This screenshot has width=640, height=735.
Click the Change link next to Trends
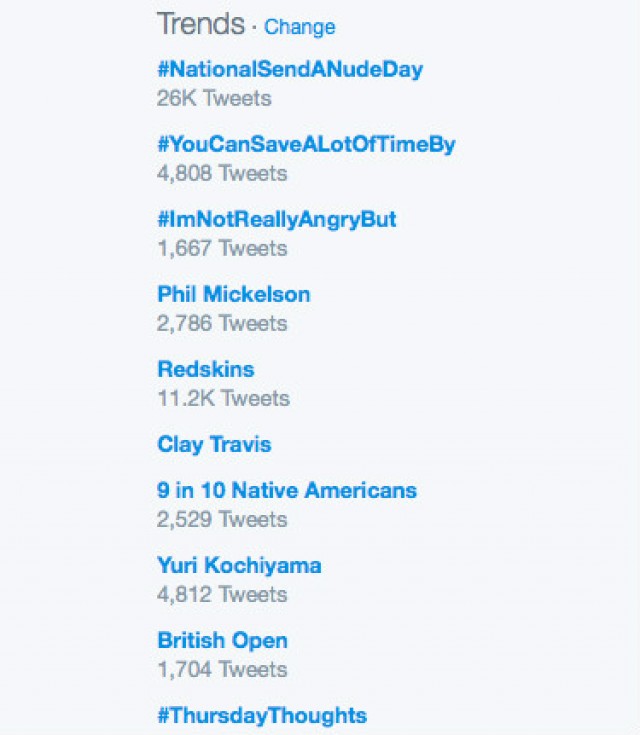click(x=299, y=27)
